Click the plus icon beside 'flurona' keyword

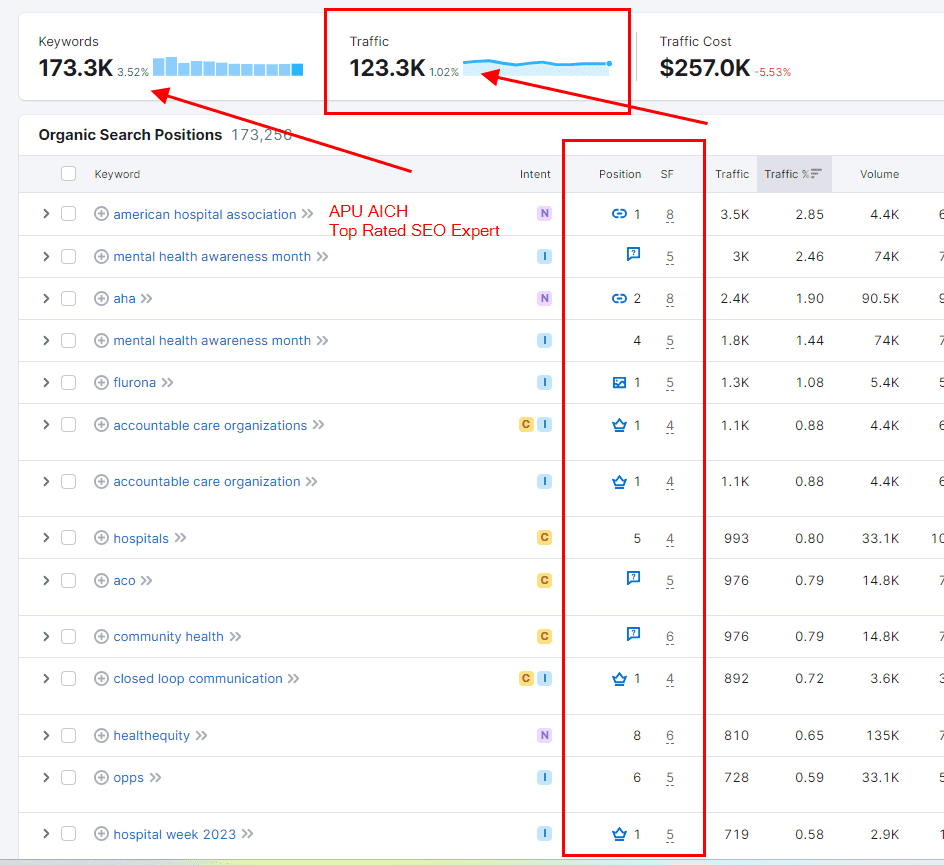[x=101, y=383]
